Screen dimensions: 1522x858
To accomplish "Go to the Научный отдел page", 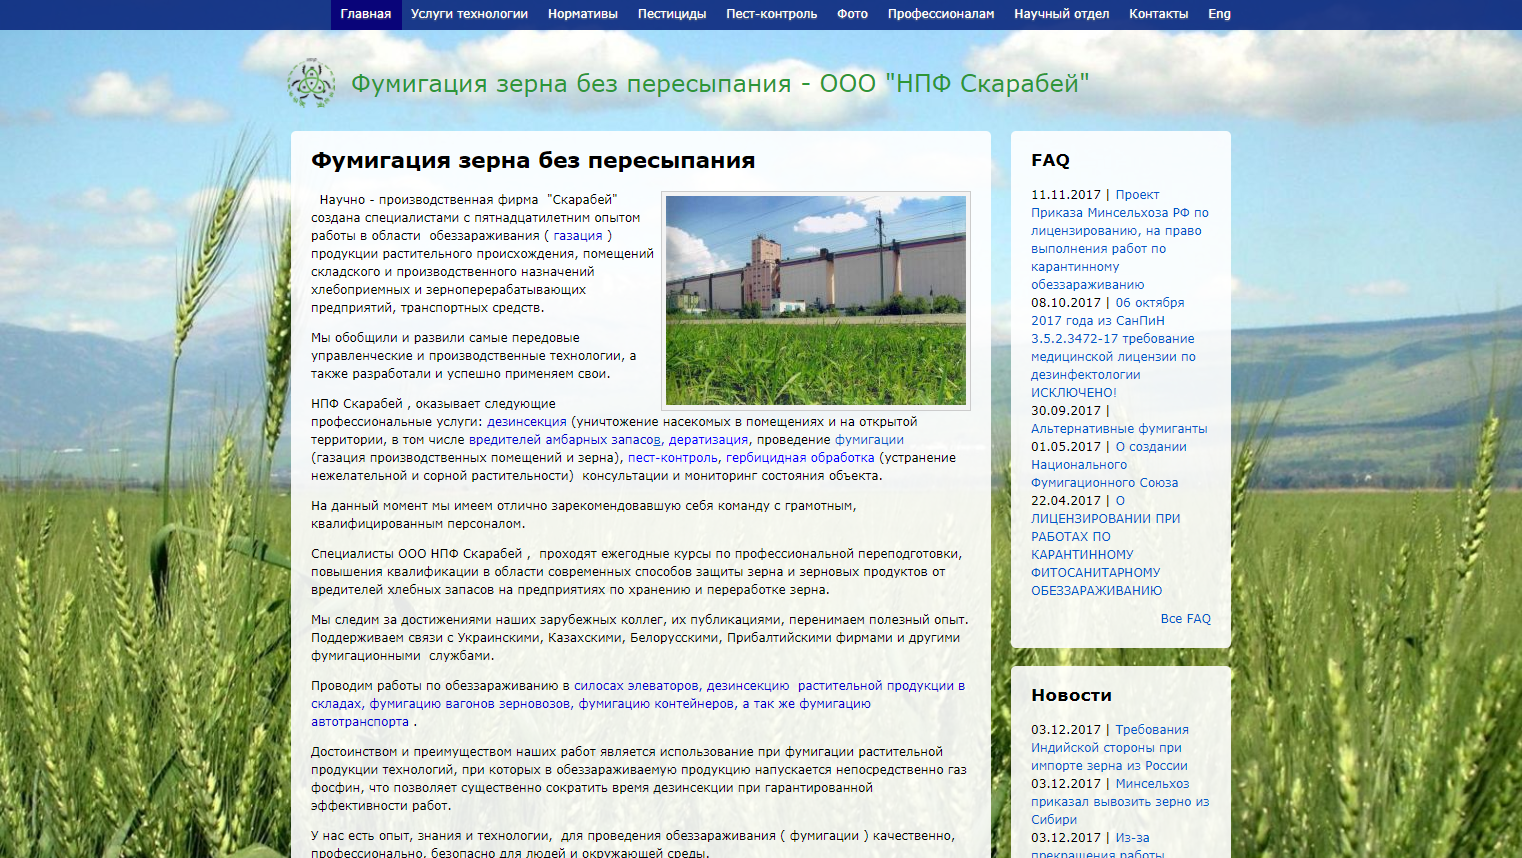I will click(x=1061, y=14).
